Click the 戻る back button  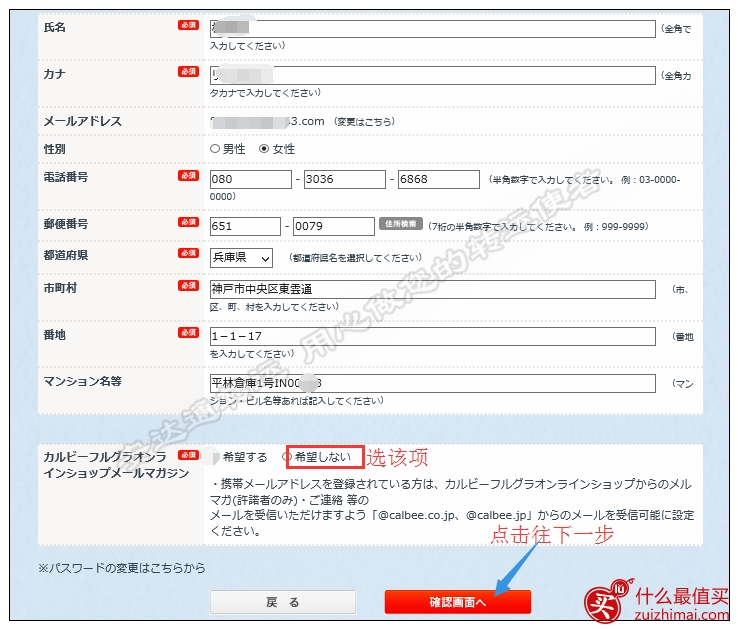click(283, 602)
